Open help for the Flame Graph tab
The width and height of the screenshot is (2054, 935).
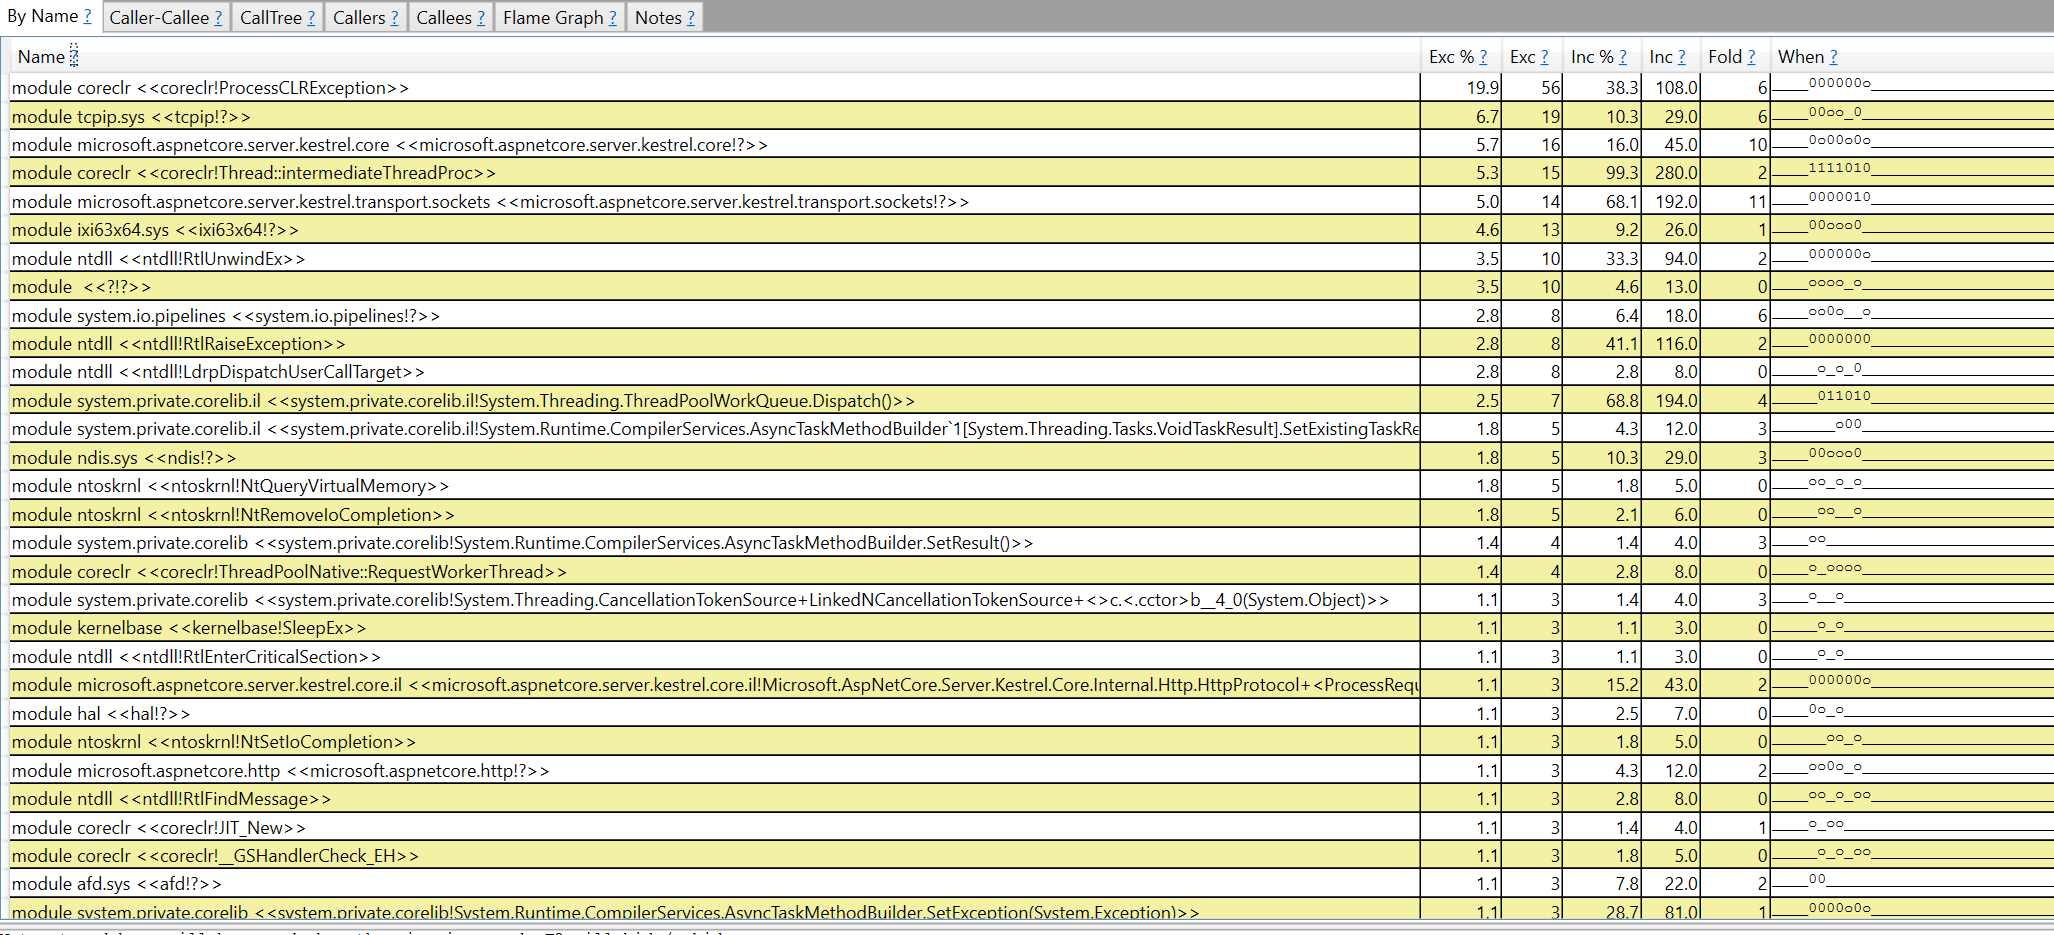pos(611,17)
